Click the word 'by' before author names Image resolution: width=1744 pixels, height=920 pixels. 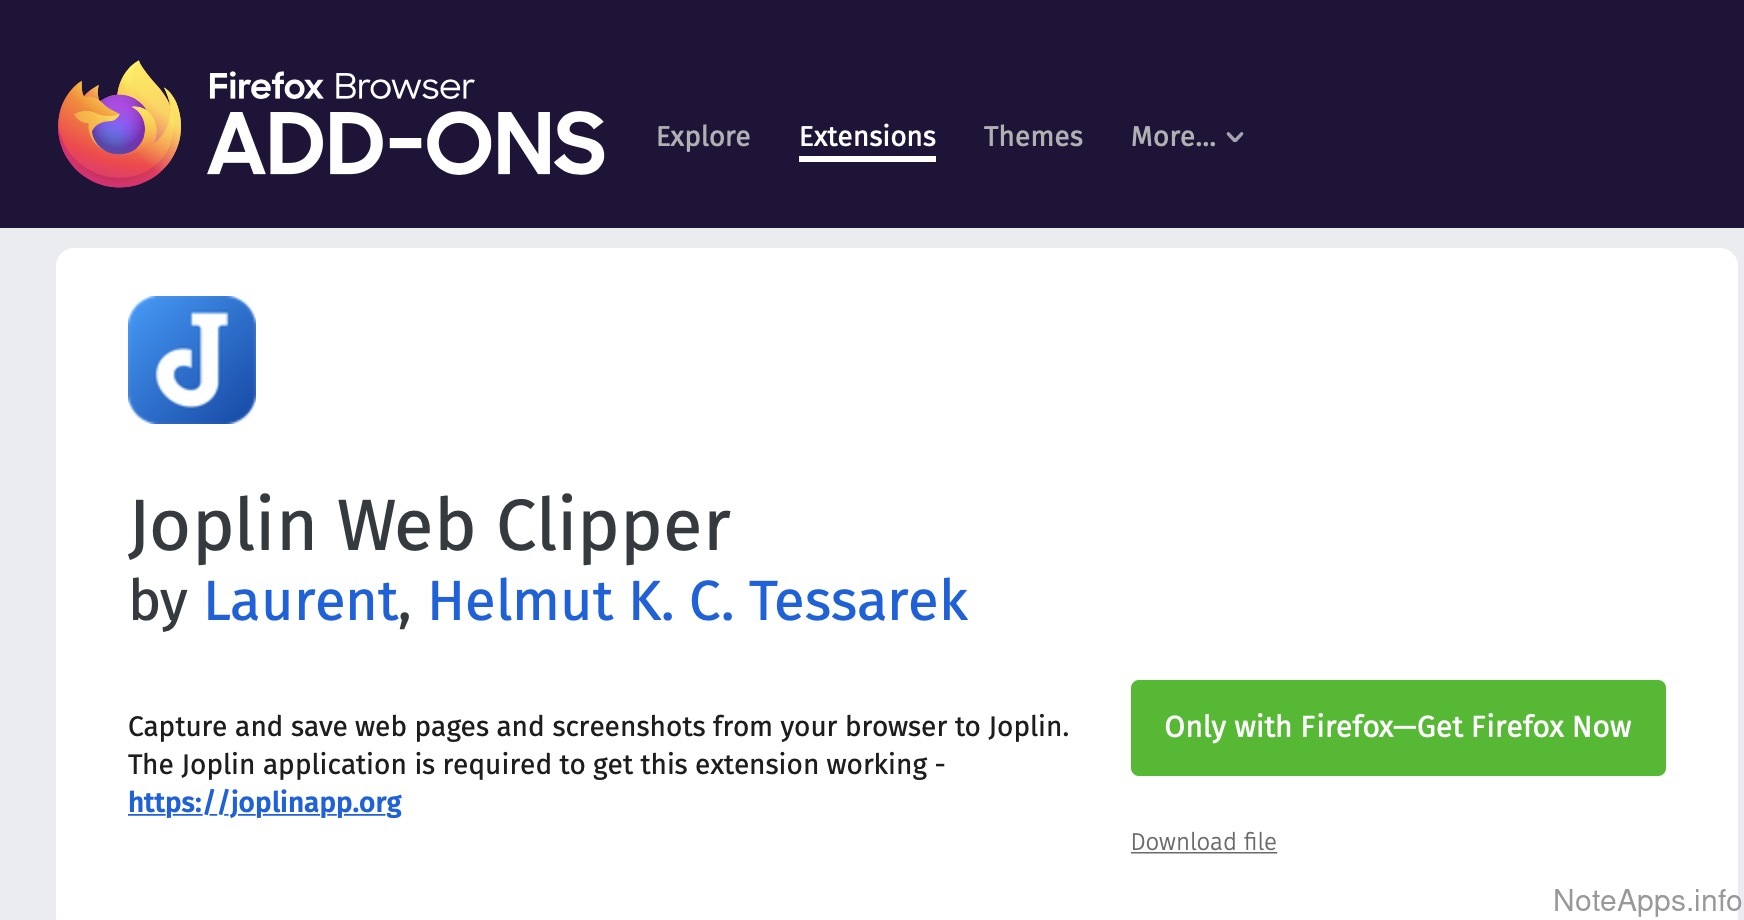click(158, 601)
